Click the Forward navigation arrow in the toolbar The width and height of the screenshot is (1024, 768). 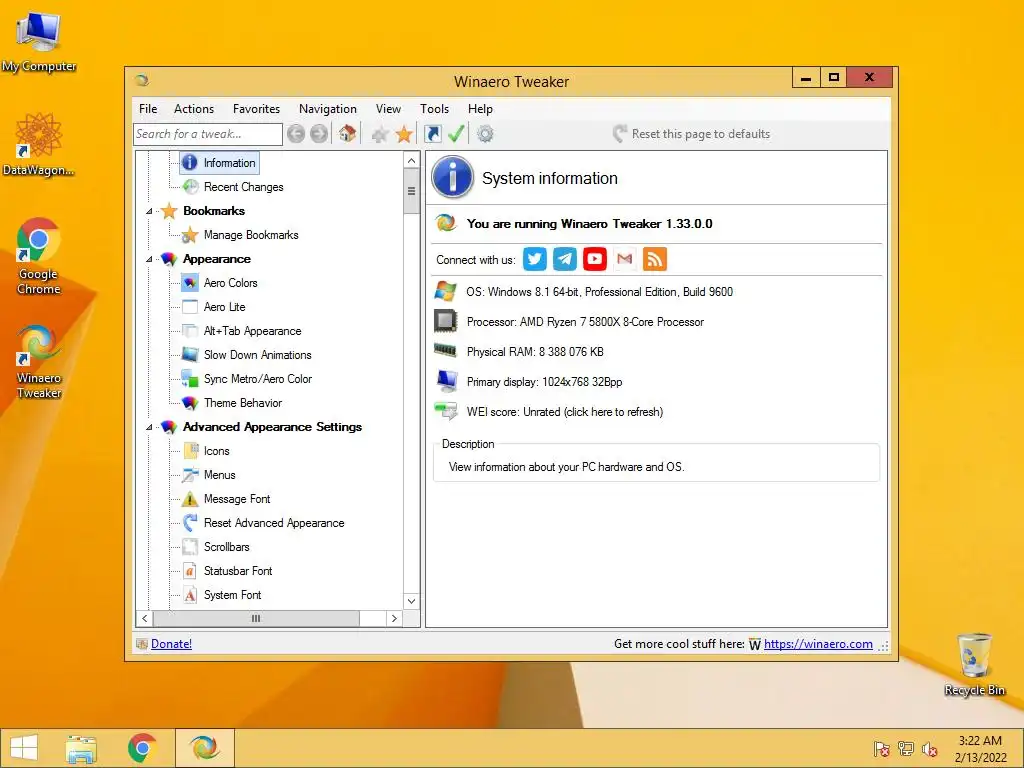point(319,134)
